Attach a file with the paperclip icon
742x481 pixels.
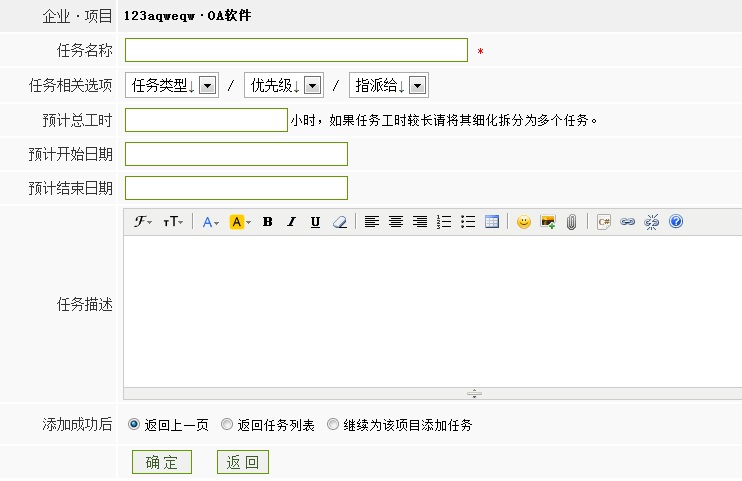pos(572,222)
